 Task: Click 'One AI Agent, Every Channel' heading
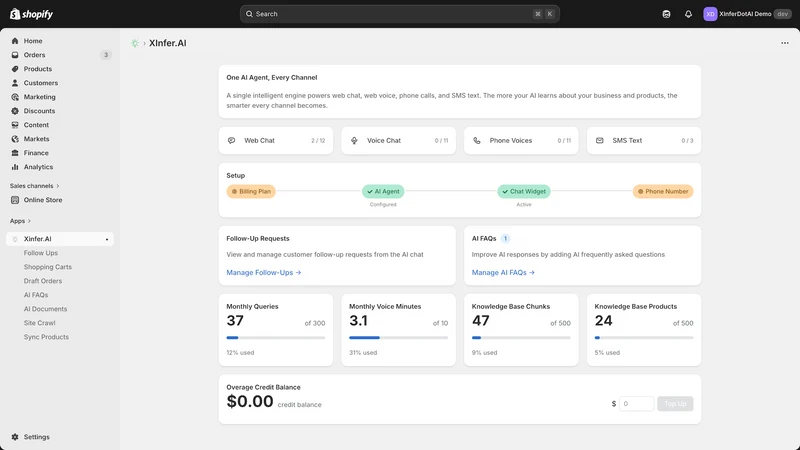coord(272,78)
